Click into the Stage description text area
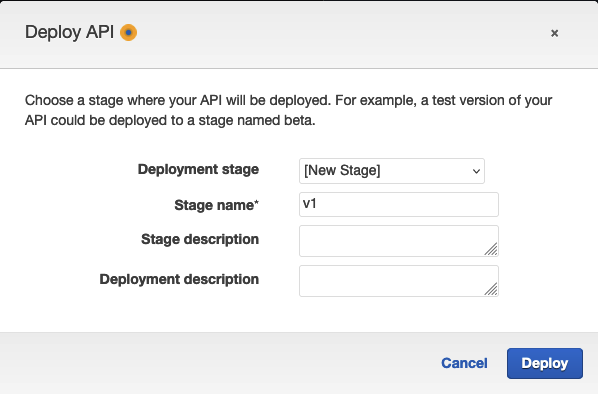 (399, 241)
